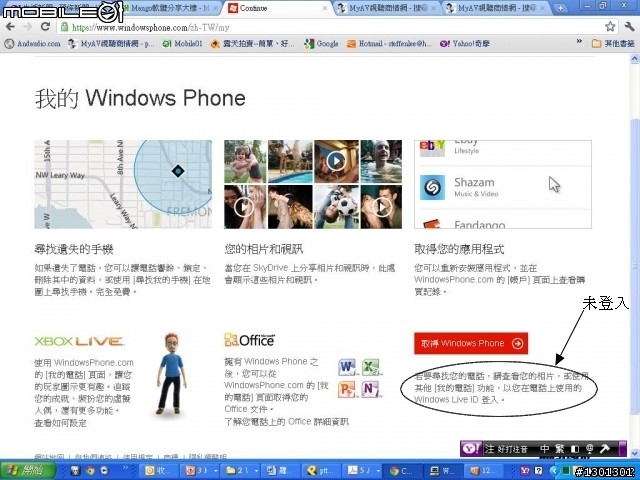
Task: Play the video thumbnail with soccer ball
Action: click(x=336, y=207)
